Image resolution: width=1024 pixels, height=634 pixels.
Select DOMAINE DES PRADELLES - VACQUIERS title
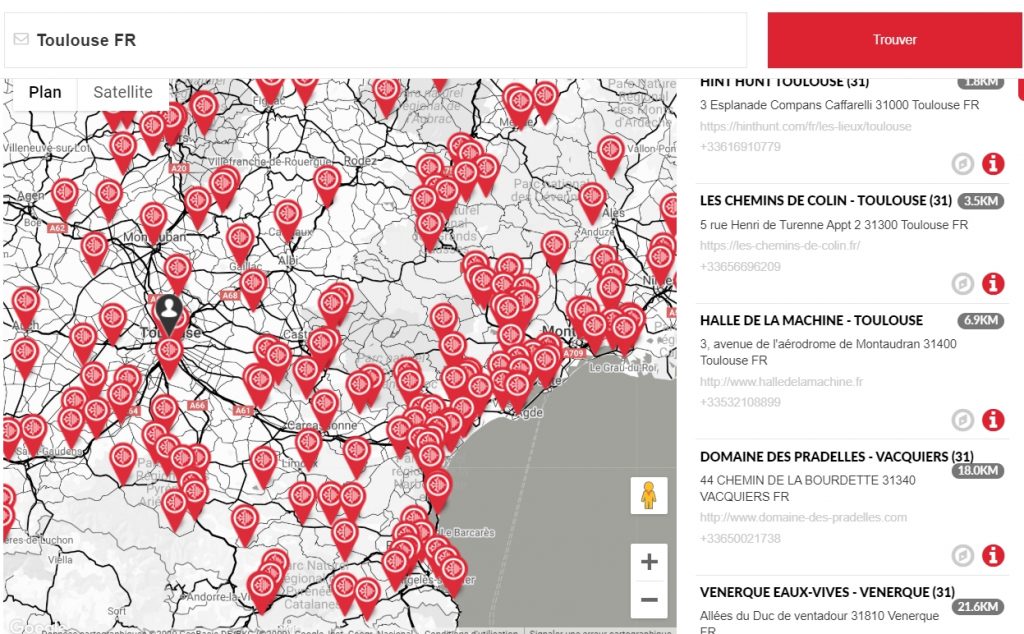[x=837, y=456]
